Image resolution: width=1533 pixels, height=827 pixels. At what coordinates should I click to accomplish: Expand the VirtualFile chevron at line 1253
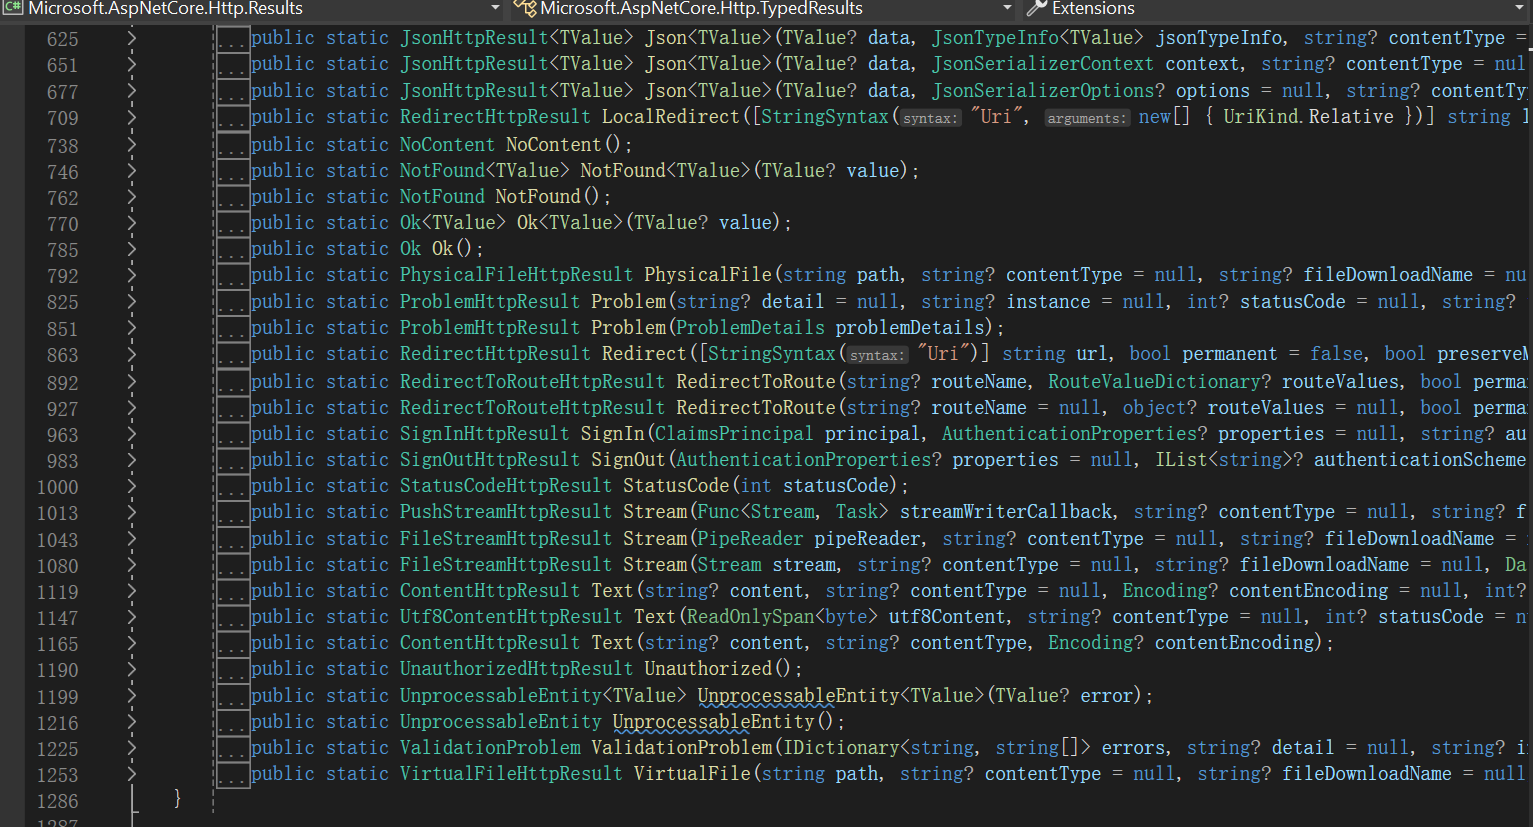point(131,774)
